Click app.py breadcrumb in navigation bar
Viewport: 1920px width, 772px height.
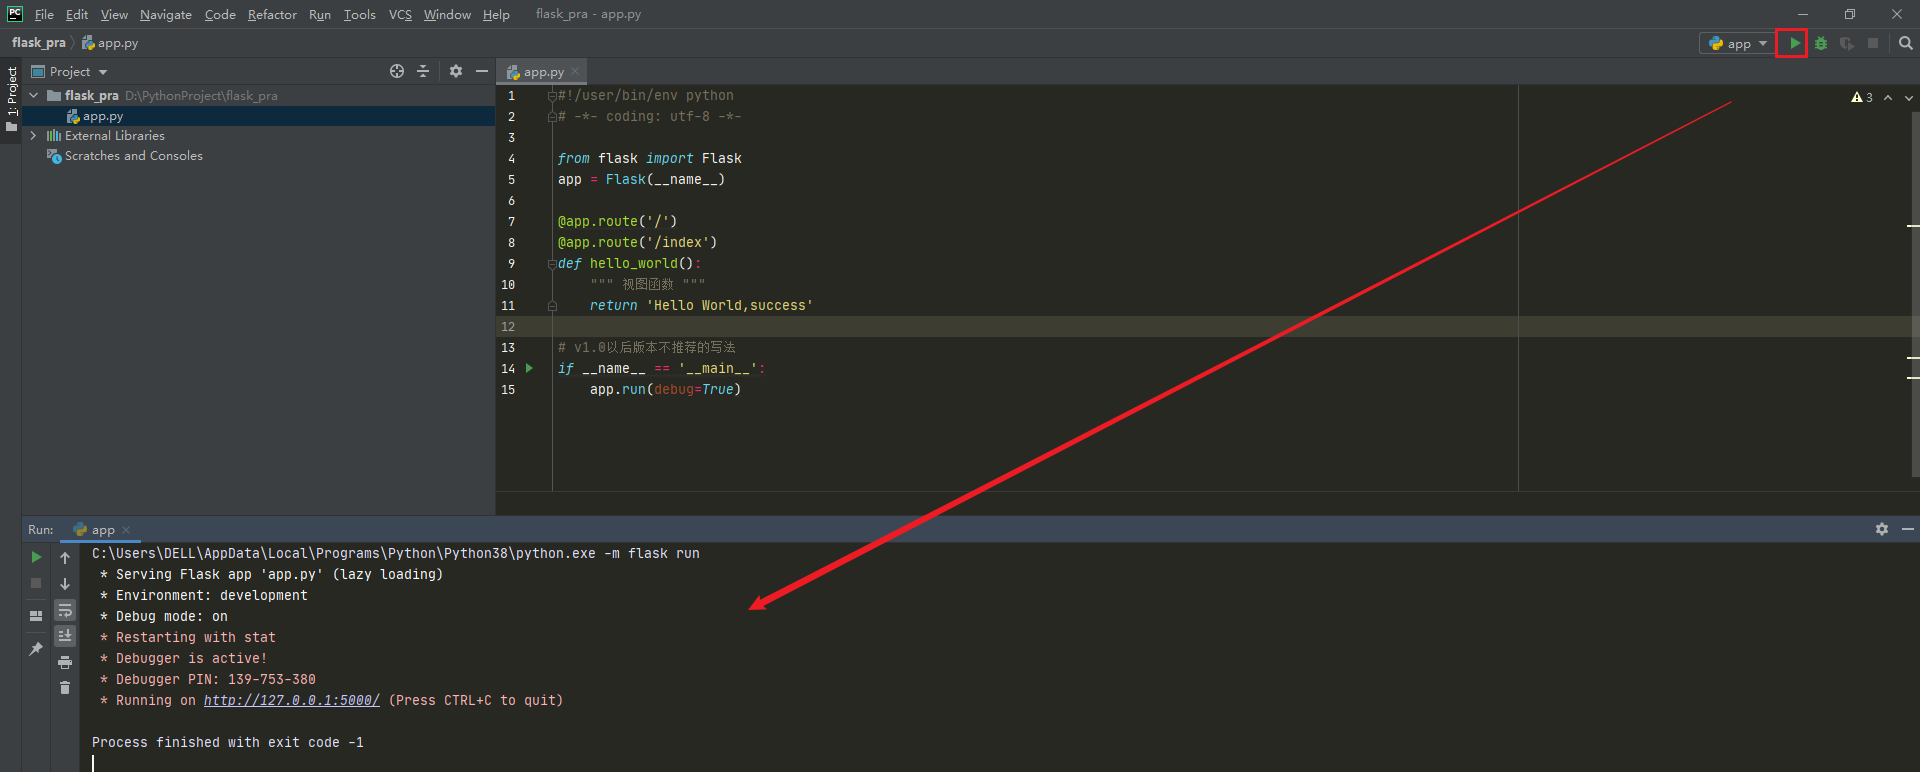(110, 43)
